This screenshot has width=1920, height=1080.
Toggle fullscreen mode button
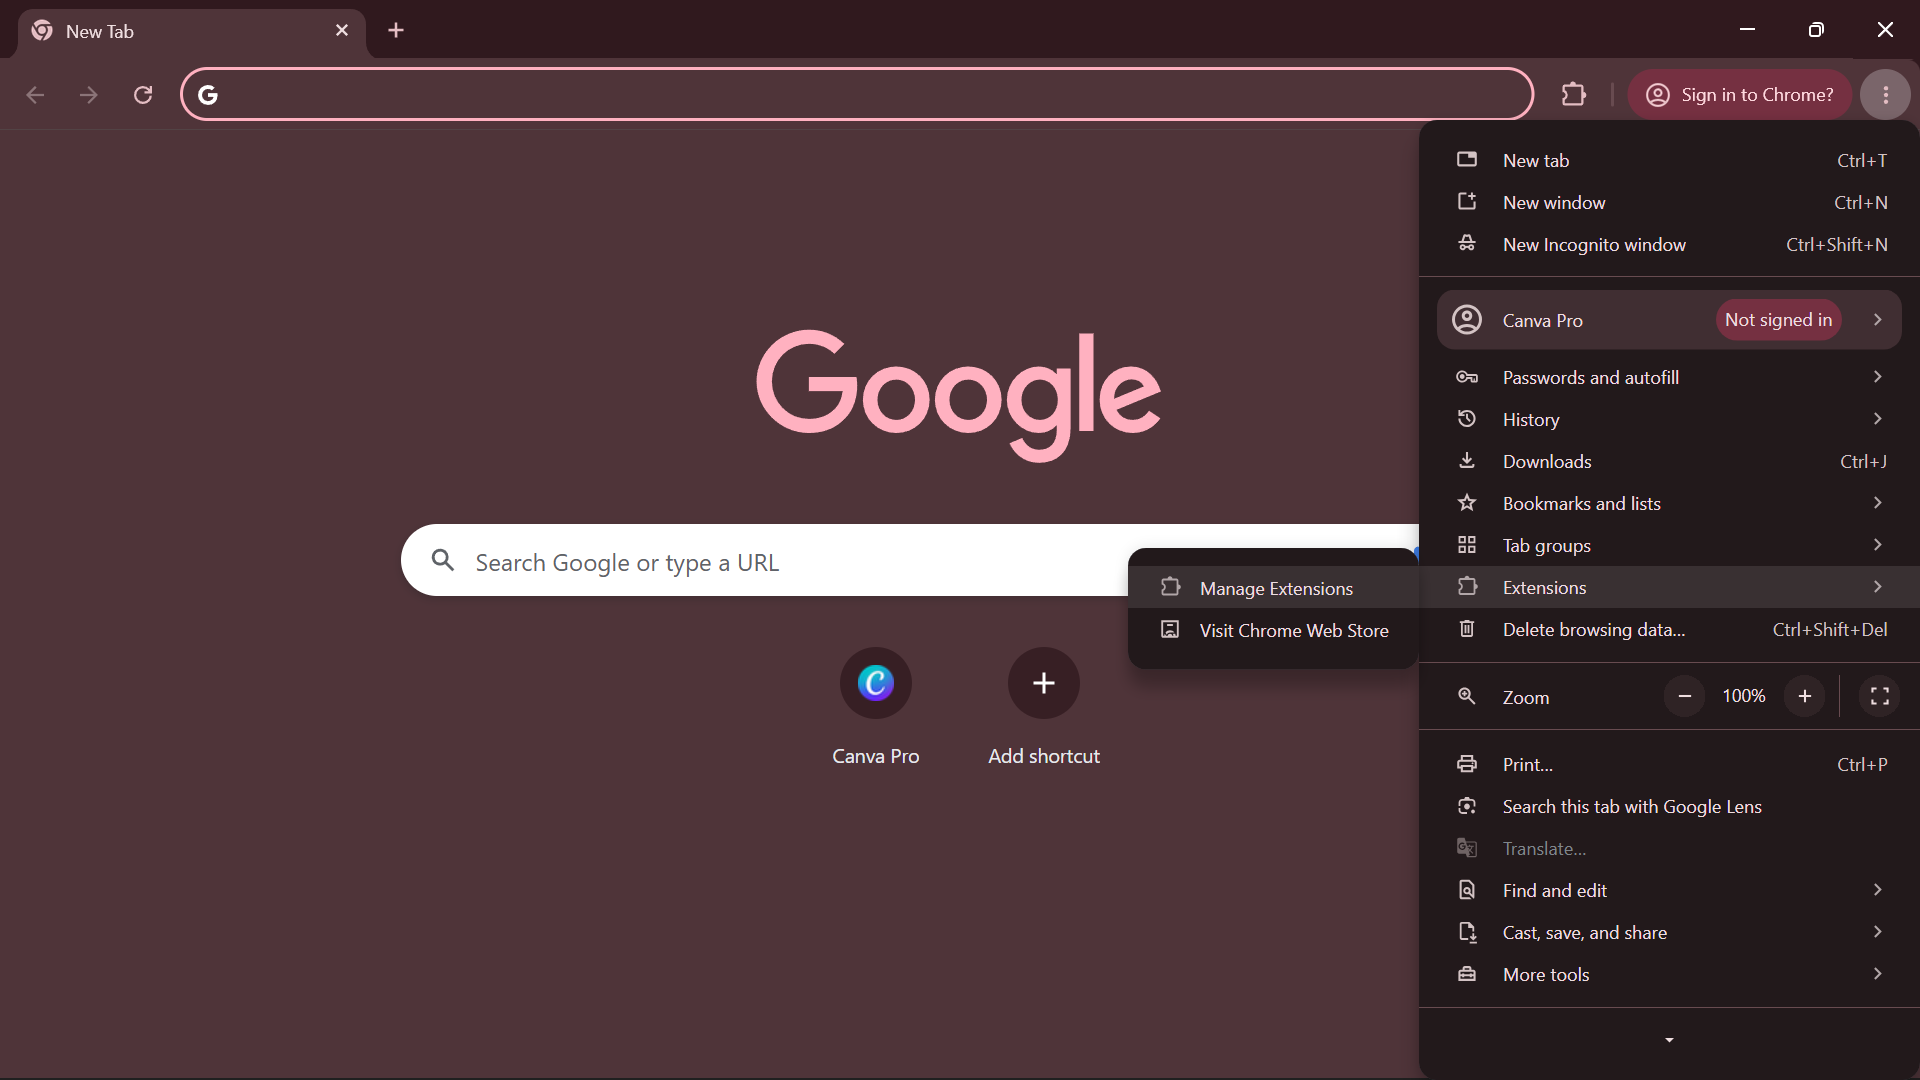coord(1880,696)
